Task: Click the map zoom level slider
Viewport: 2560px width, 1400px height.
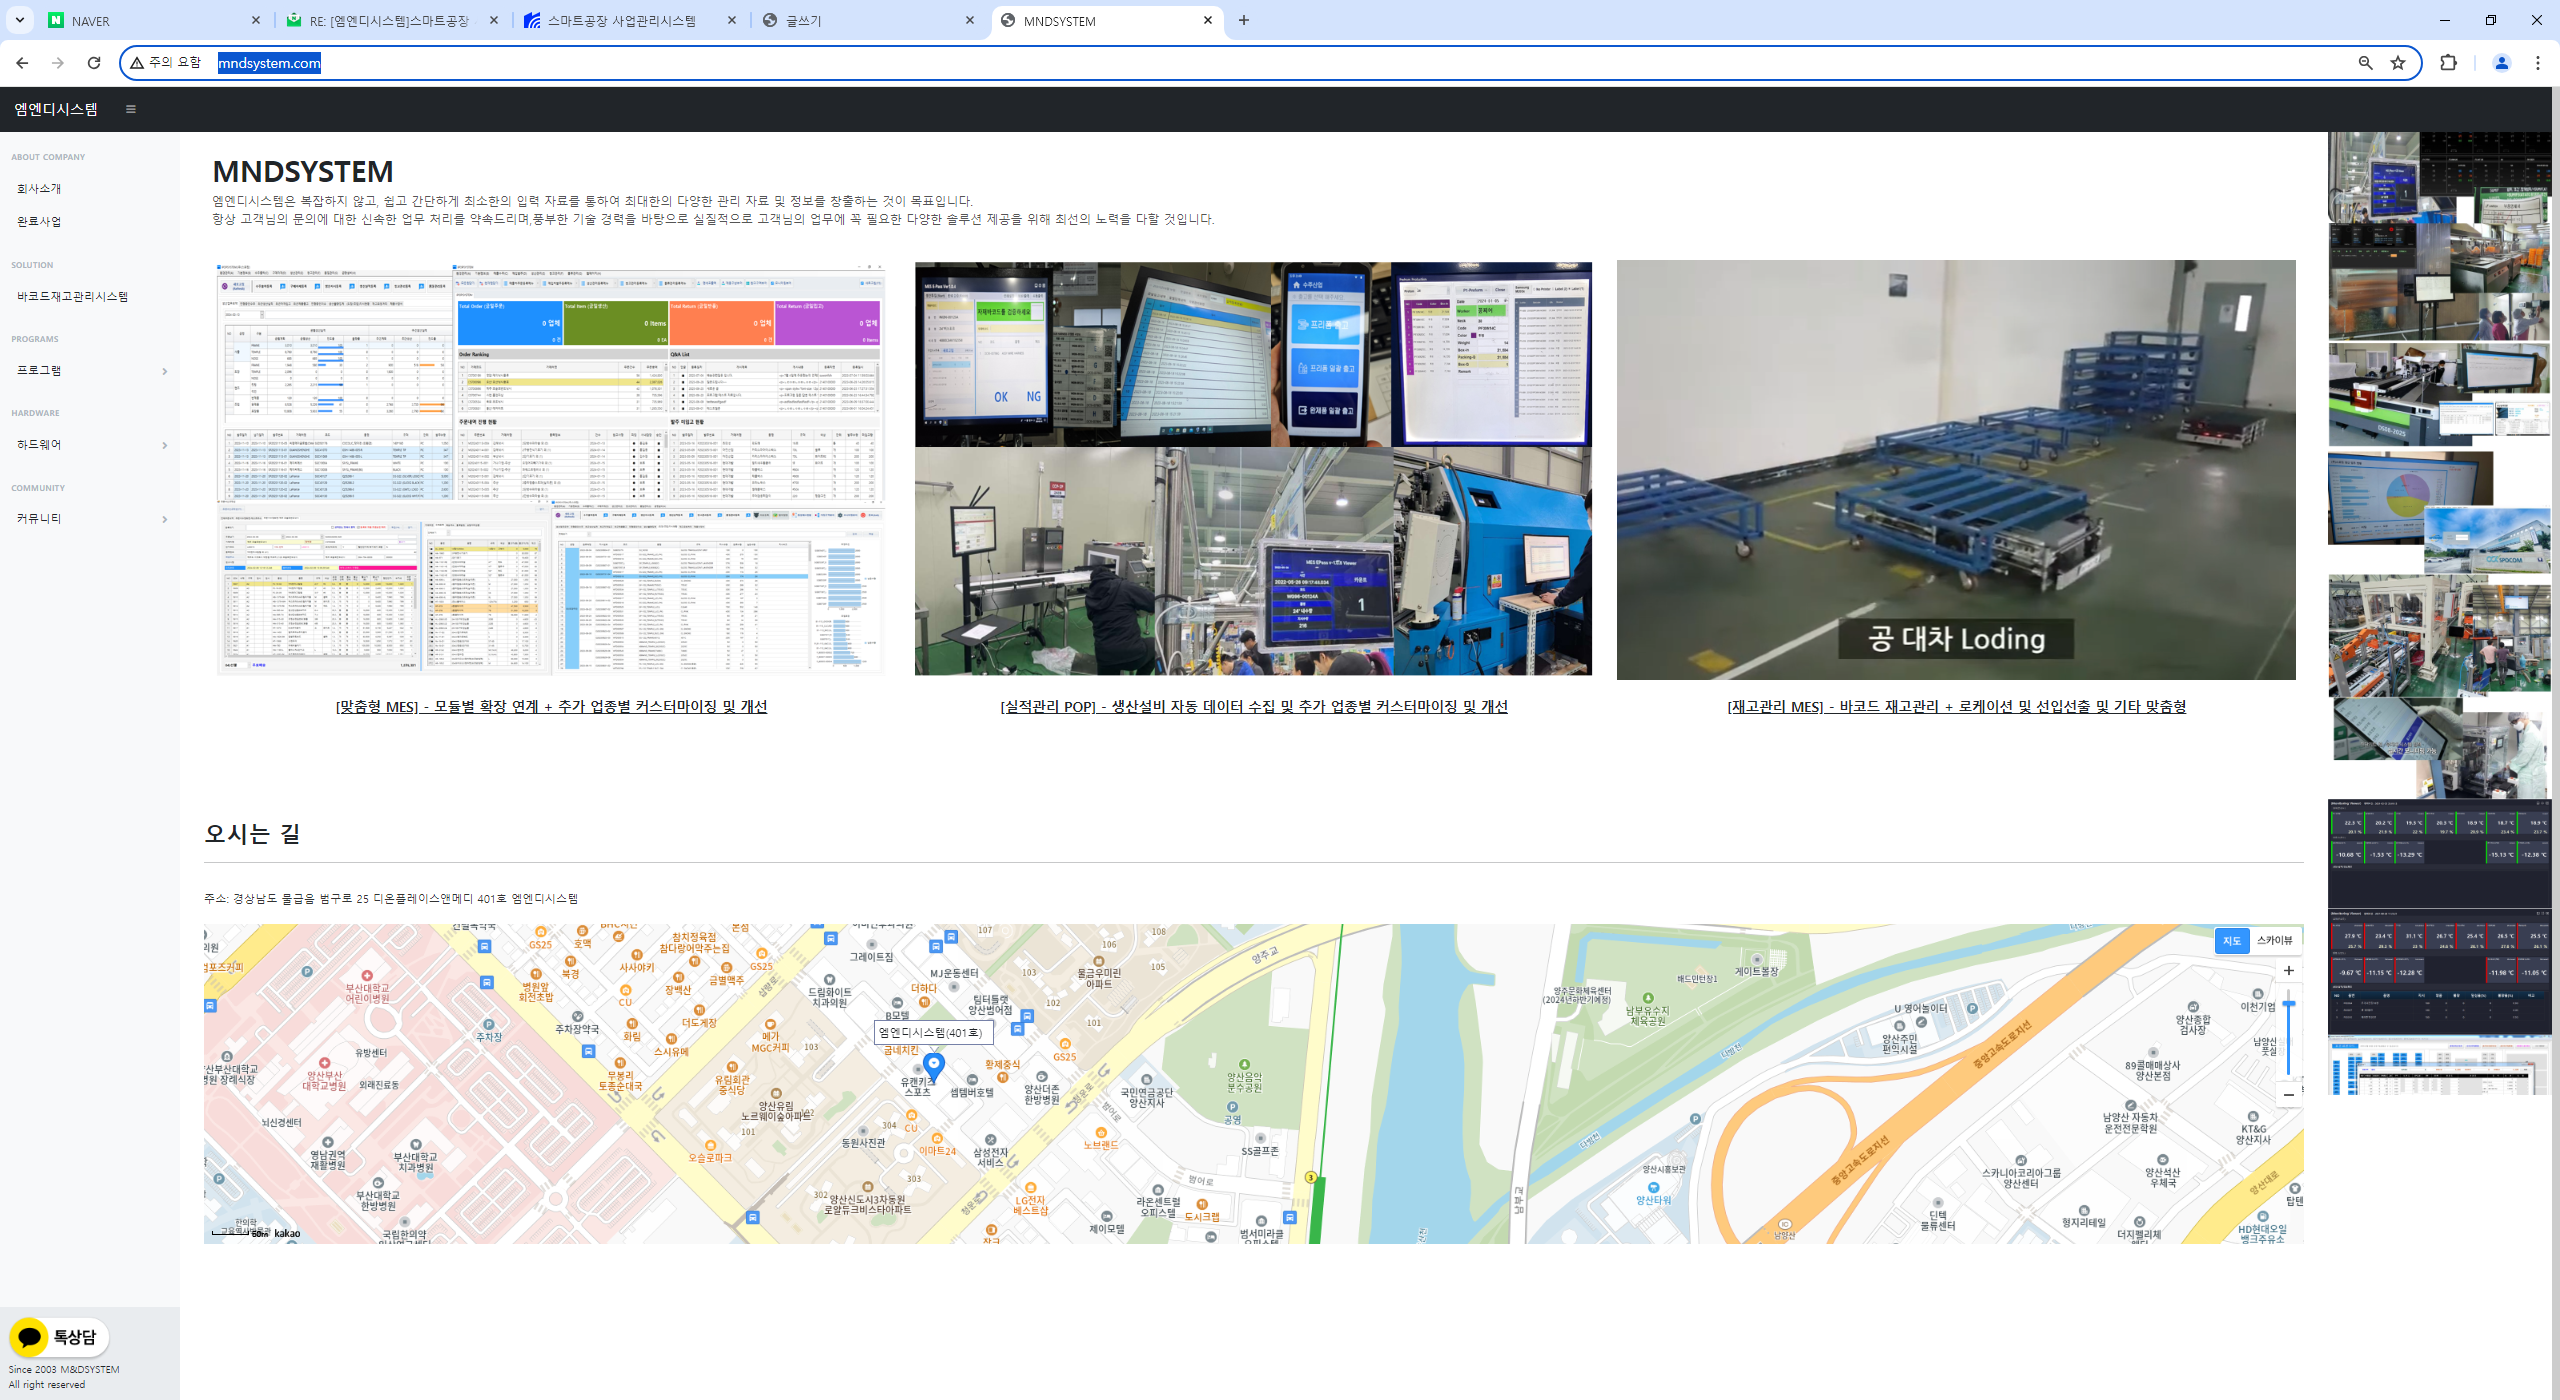Action: (2288, 1030)
